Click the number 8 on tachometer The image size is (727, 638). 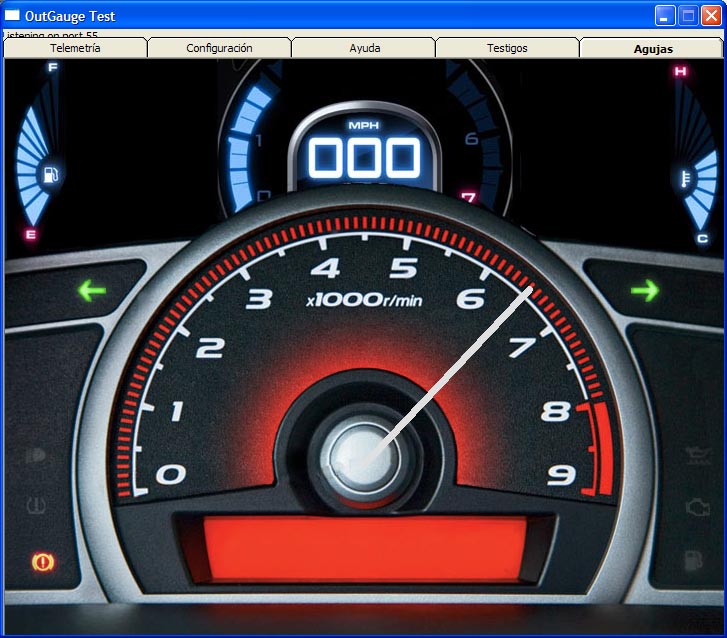[555, 411]
